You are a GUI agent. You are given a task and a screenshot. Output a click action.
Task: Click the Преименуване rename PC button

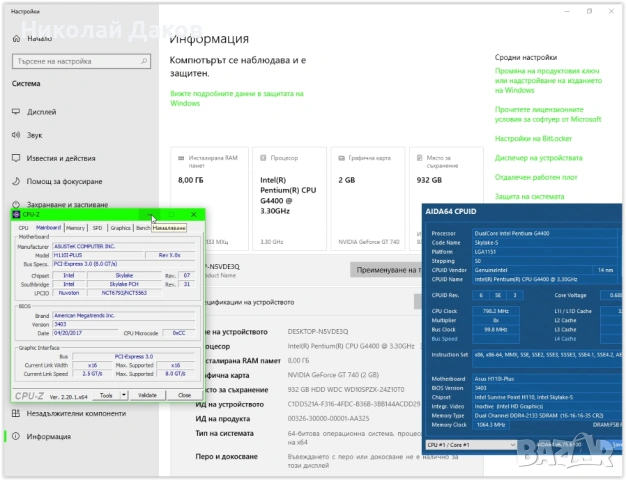386,270
